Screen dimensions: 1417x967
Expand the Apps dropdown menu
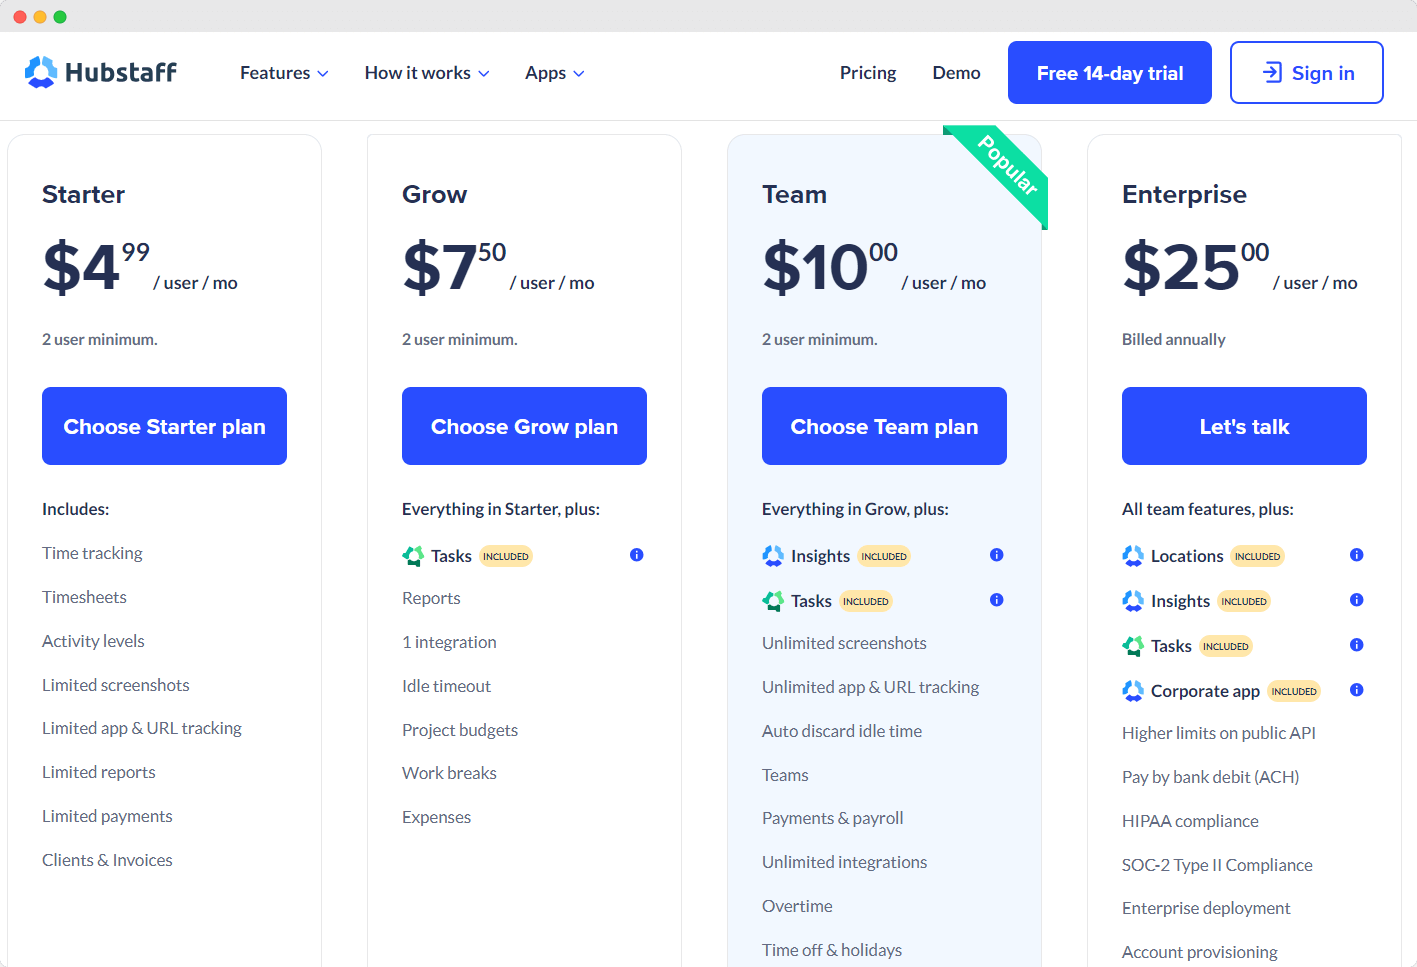[554, 72]
